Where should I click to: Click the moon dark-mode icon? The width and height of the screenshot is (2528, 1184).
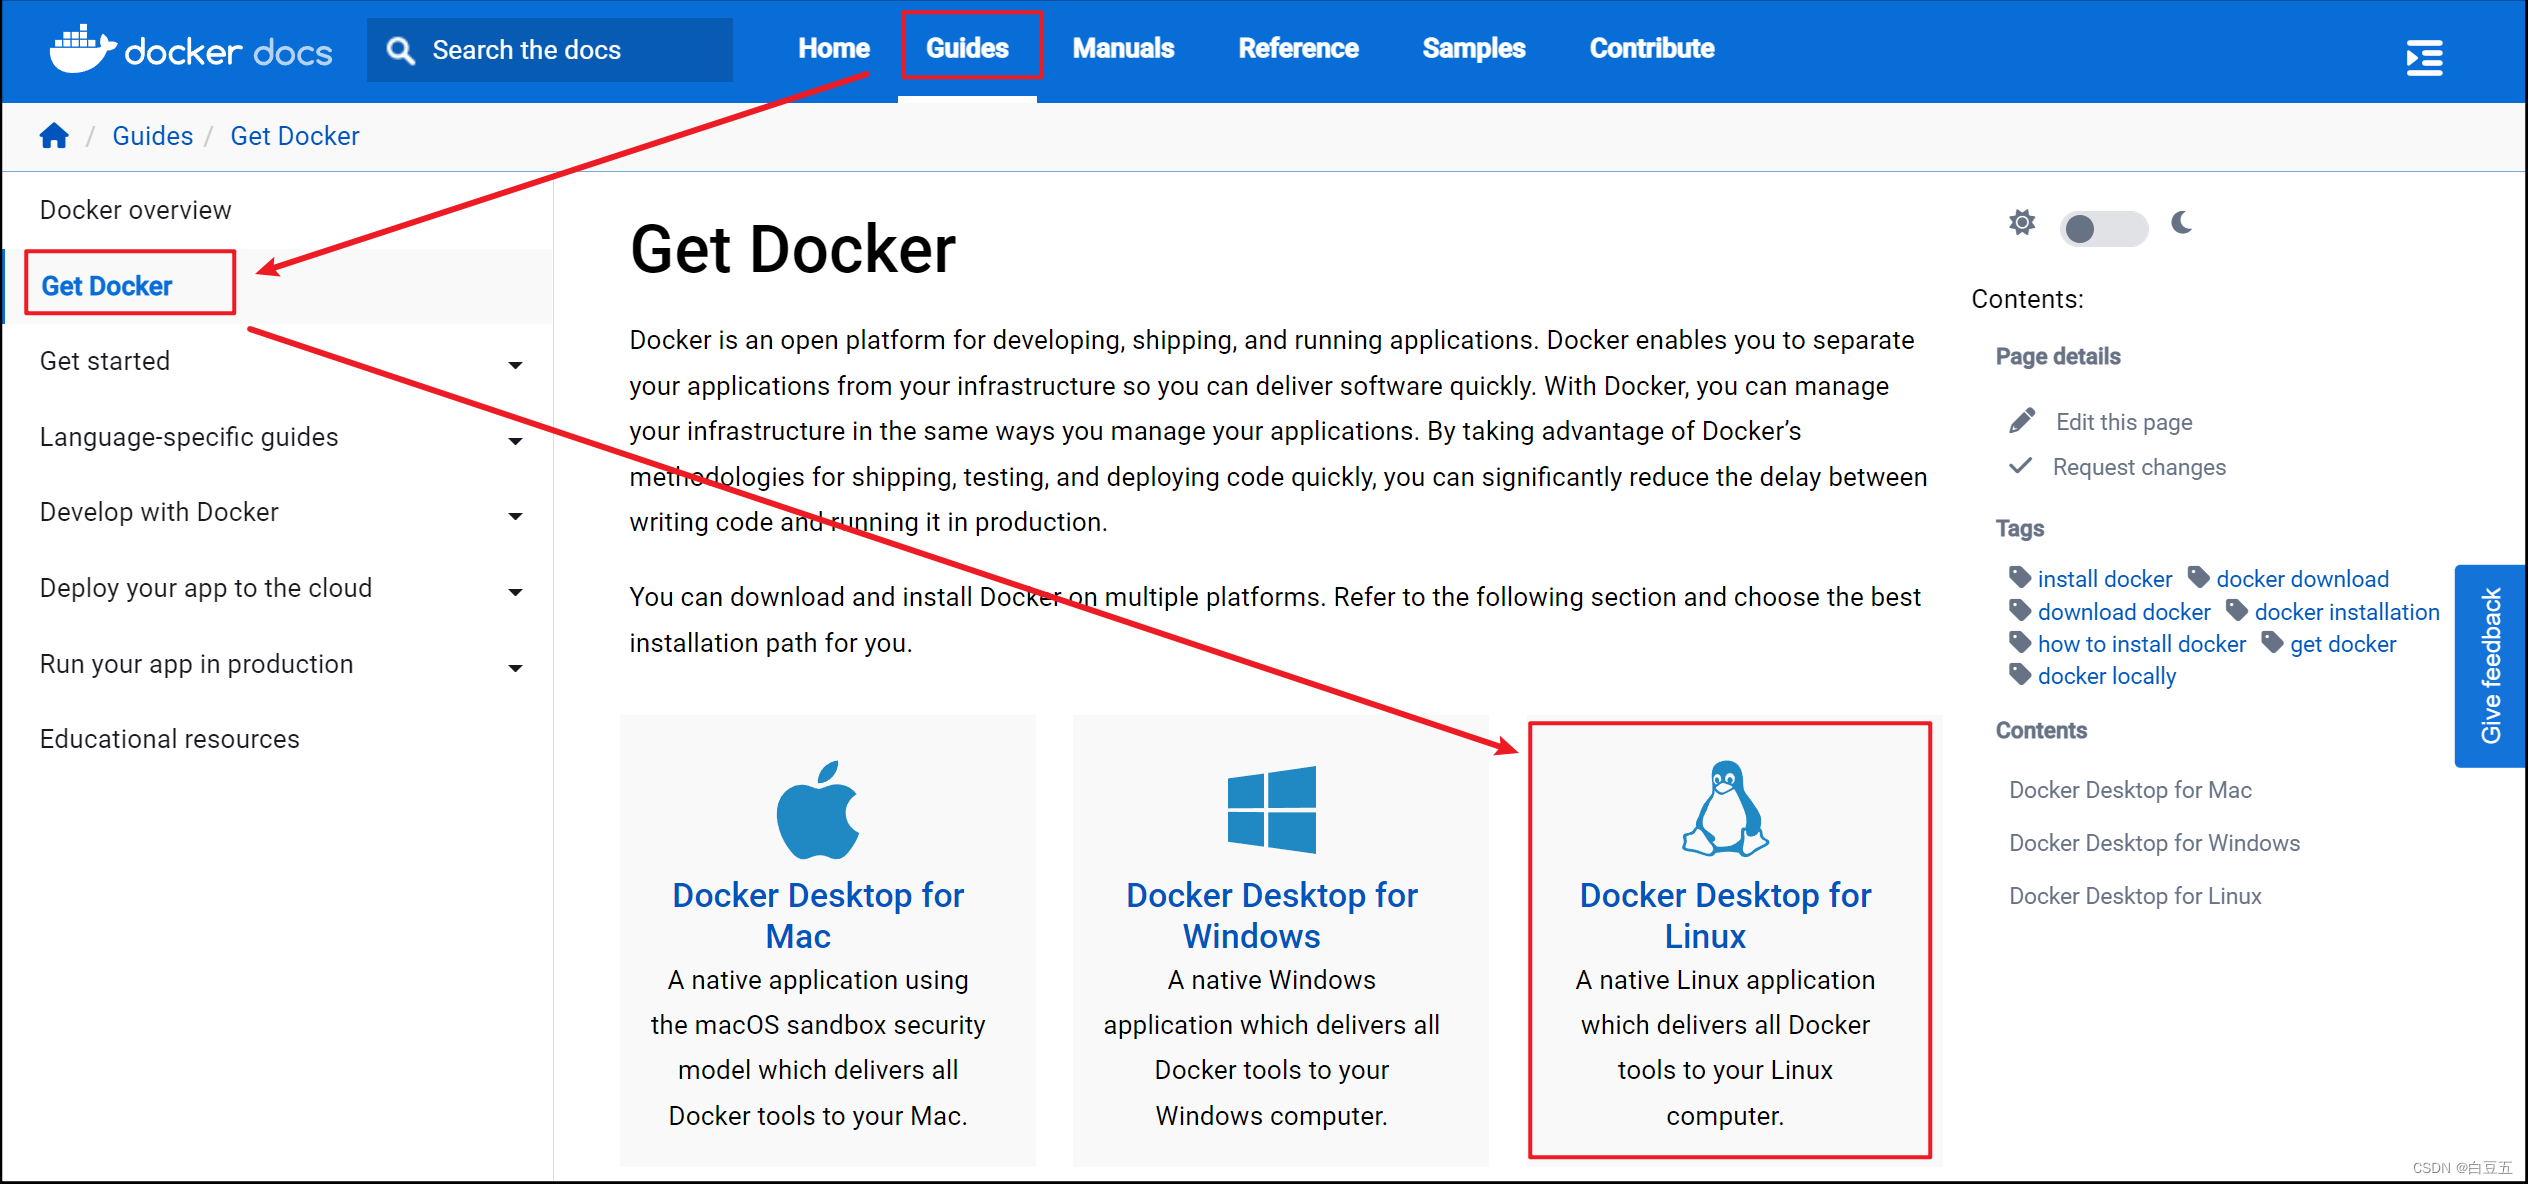tap(2182, 223)
